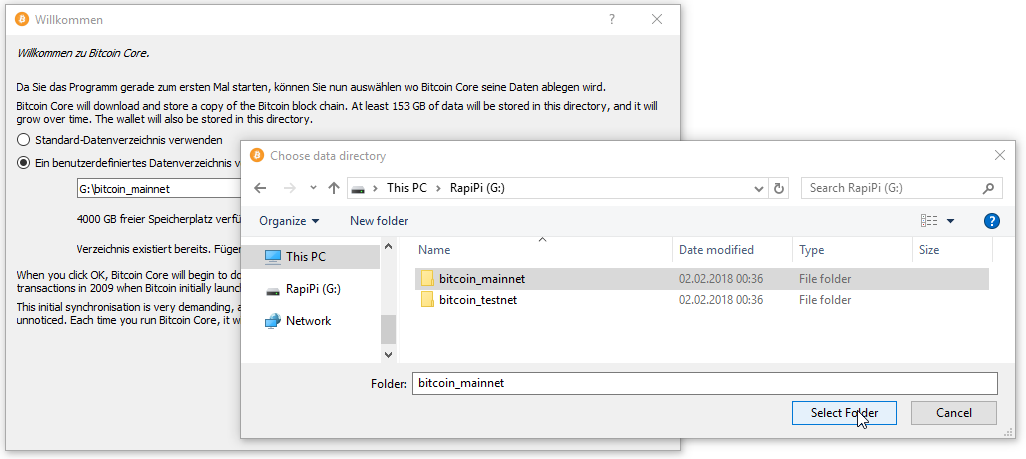Click the Folder name input field
This screenshot has height=459, width=1026.
click(x=705, y=384)
